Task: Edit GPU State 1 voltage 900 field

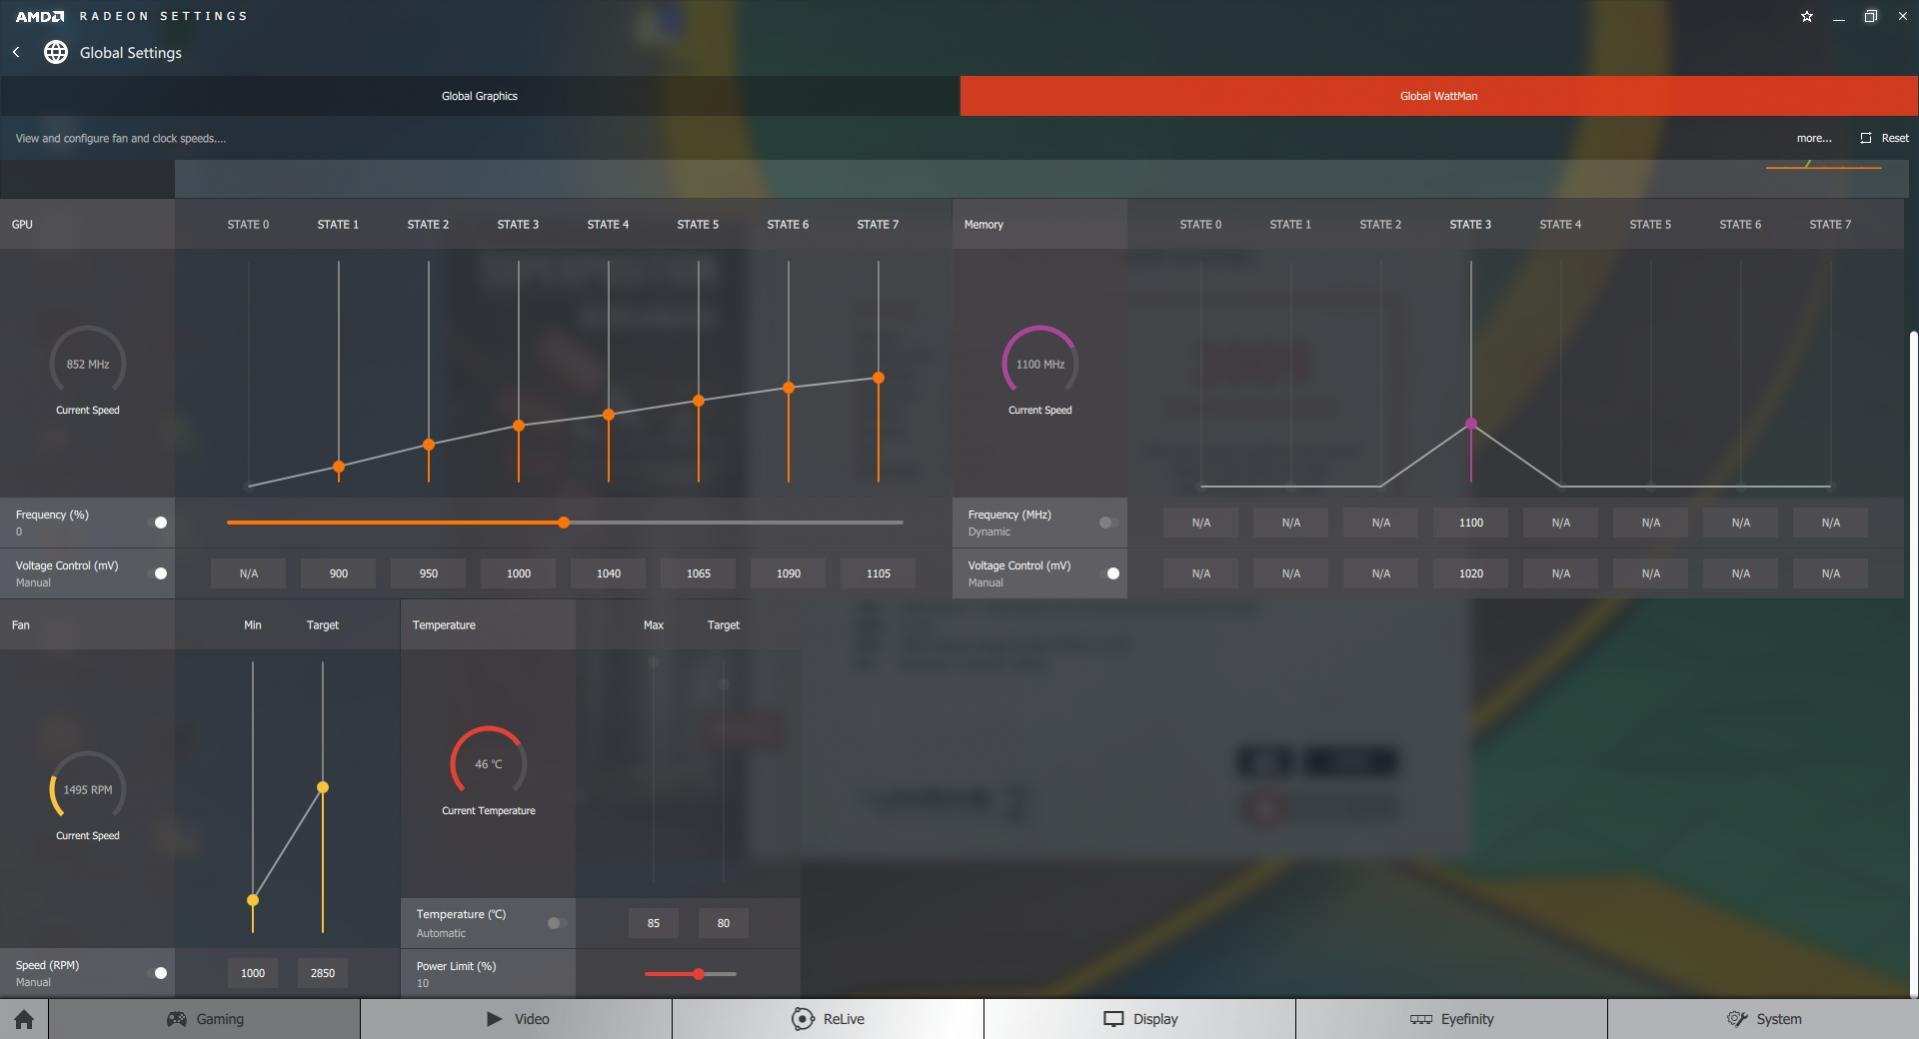Action: (339, 573)
